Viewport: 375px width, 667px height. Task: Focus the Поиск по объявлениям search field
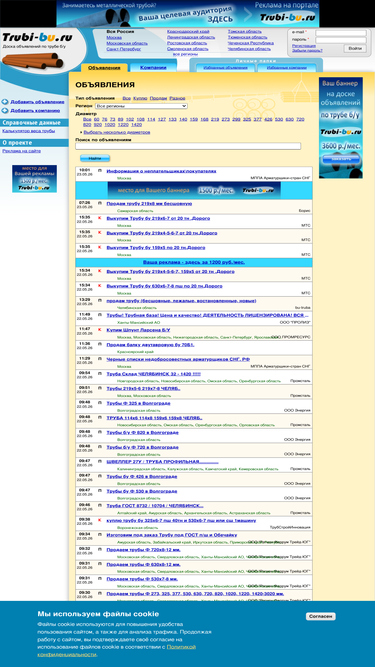[188, 146]
